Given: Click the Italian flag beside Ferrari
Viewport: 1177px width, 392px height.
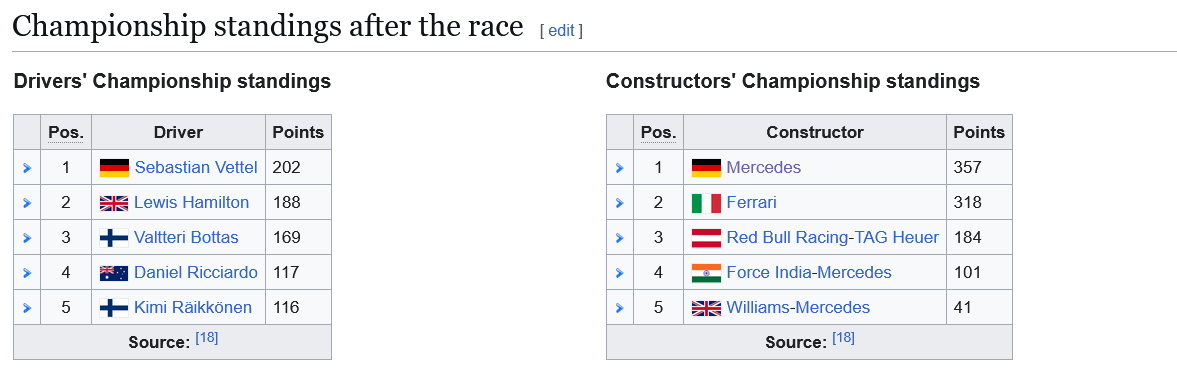Looking at the screenshot, I should [706, 203].
